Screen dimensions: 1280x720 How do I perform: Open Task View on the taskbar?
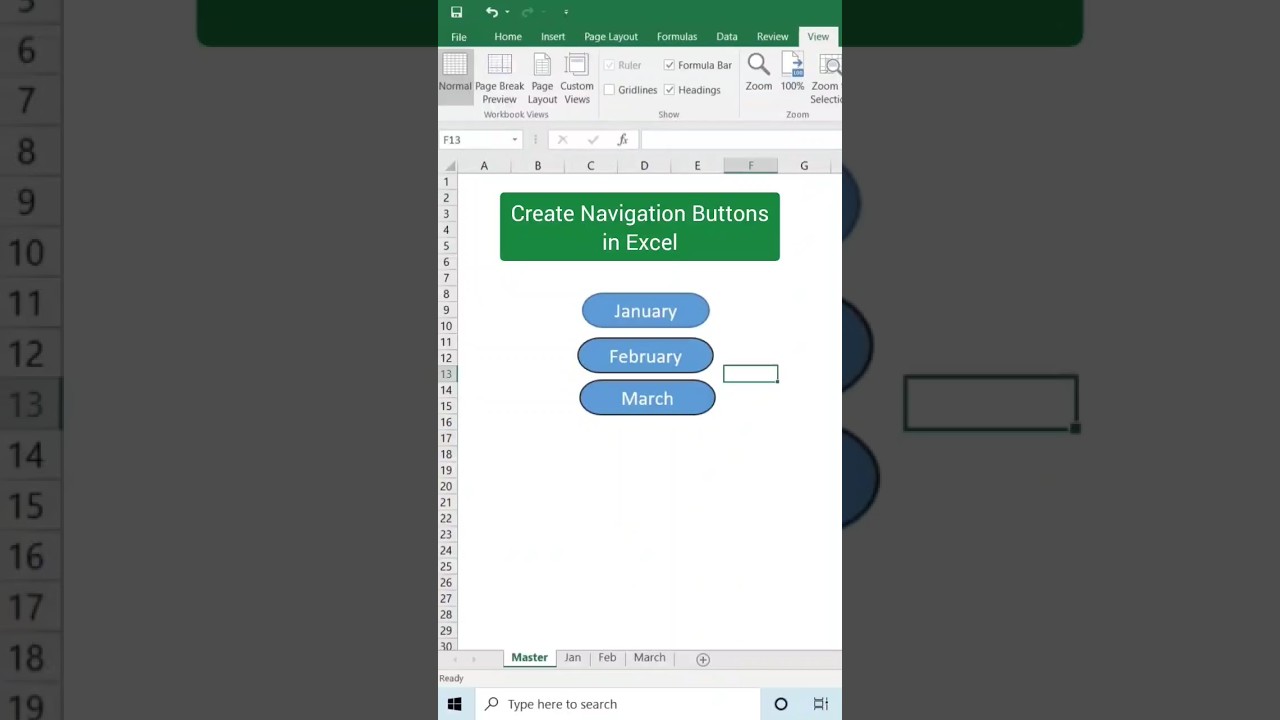[x=821, y=704]
